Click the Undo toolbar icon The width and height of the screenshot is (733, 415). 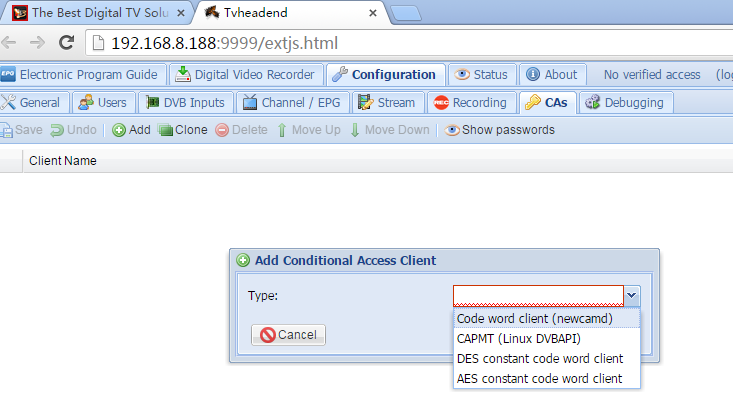tap(57, 130)
